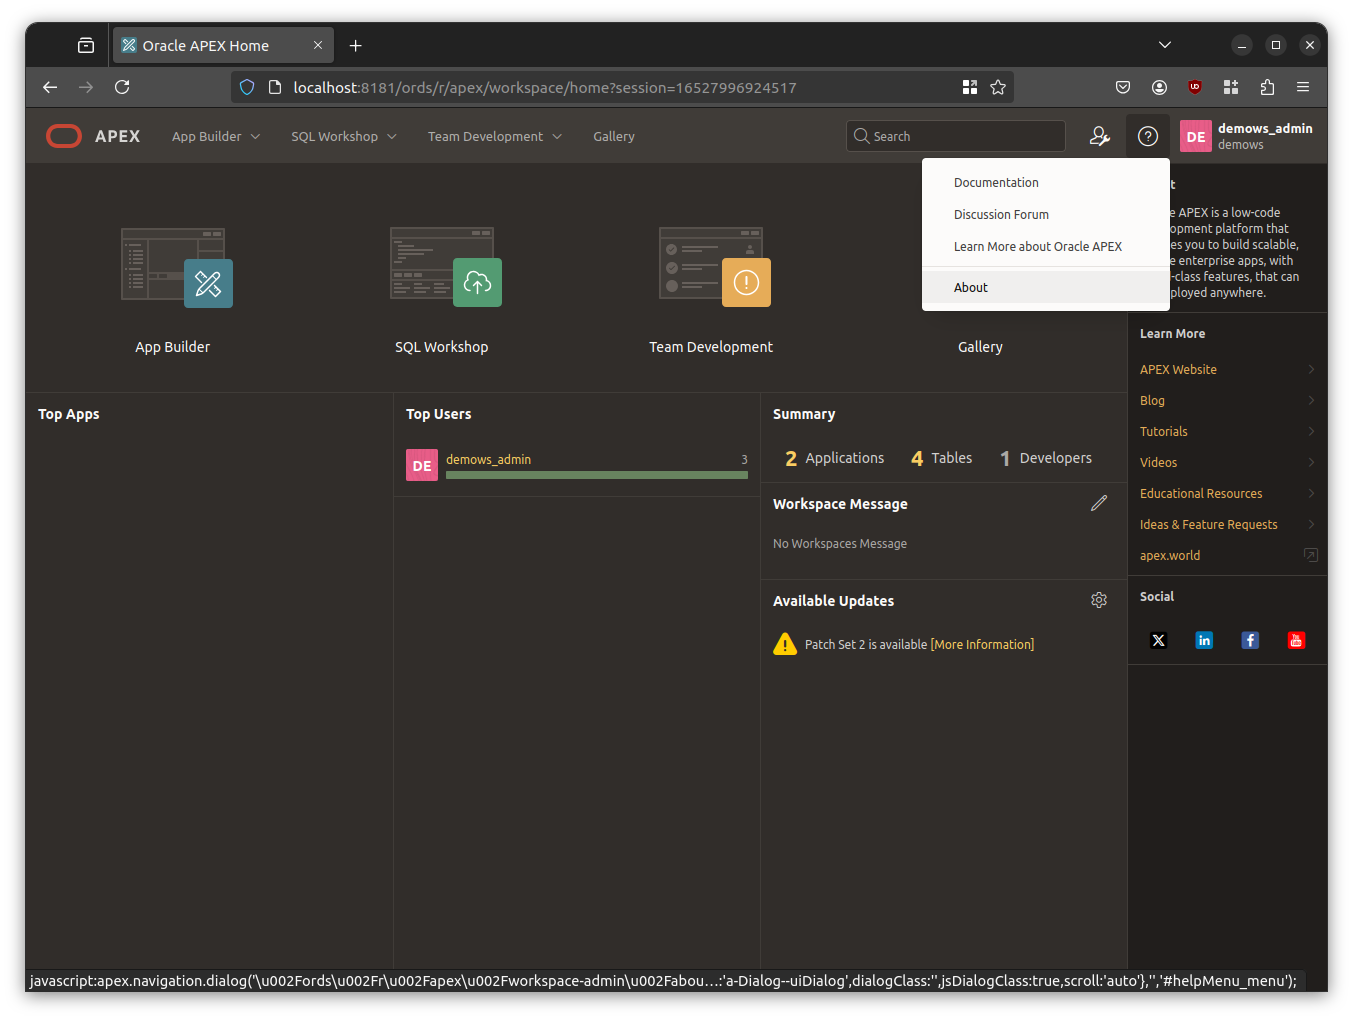Expand the App Builder navigation dropdown
Screen dimensions: 1353x1020
[215, 136]
